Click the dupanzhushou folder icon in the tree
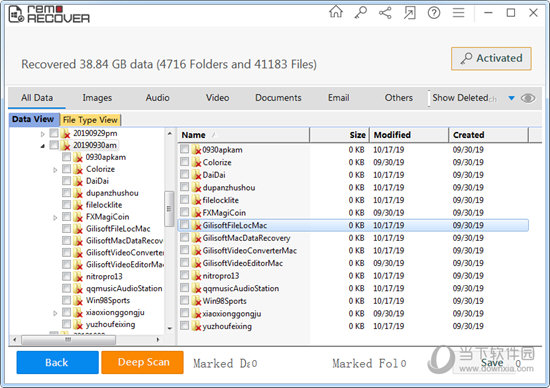Viewport: 550px width, 388px height. (78, 193)
